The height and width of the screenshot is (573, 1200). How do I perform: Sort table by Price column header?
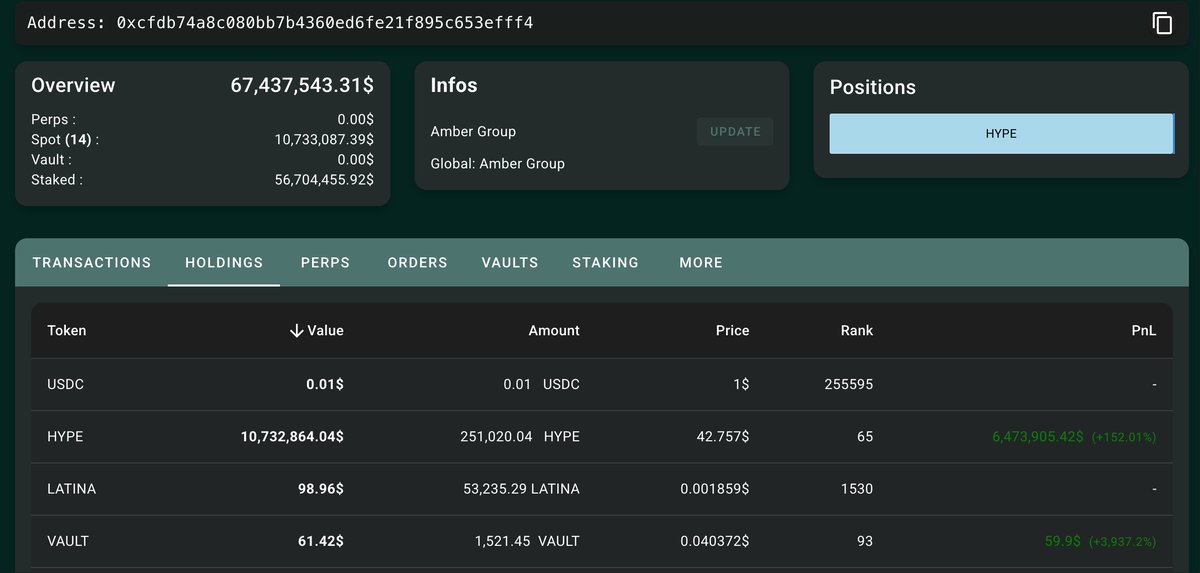[x=732, y=331]
